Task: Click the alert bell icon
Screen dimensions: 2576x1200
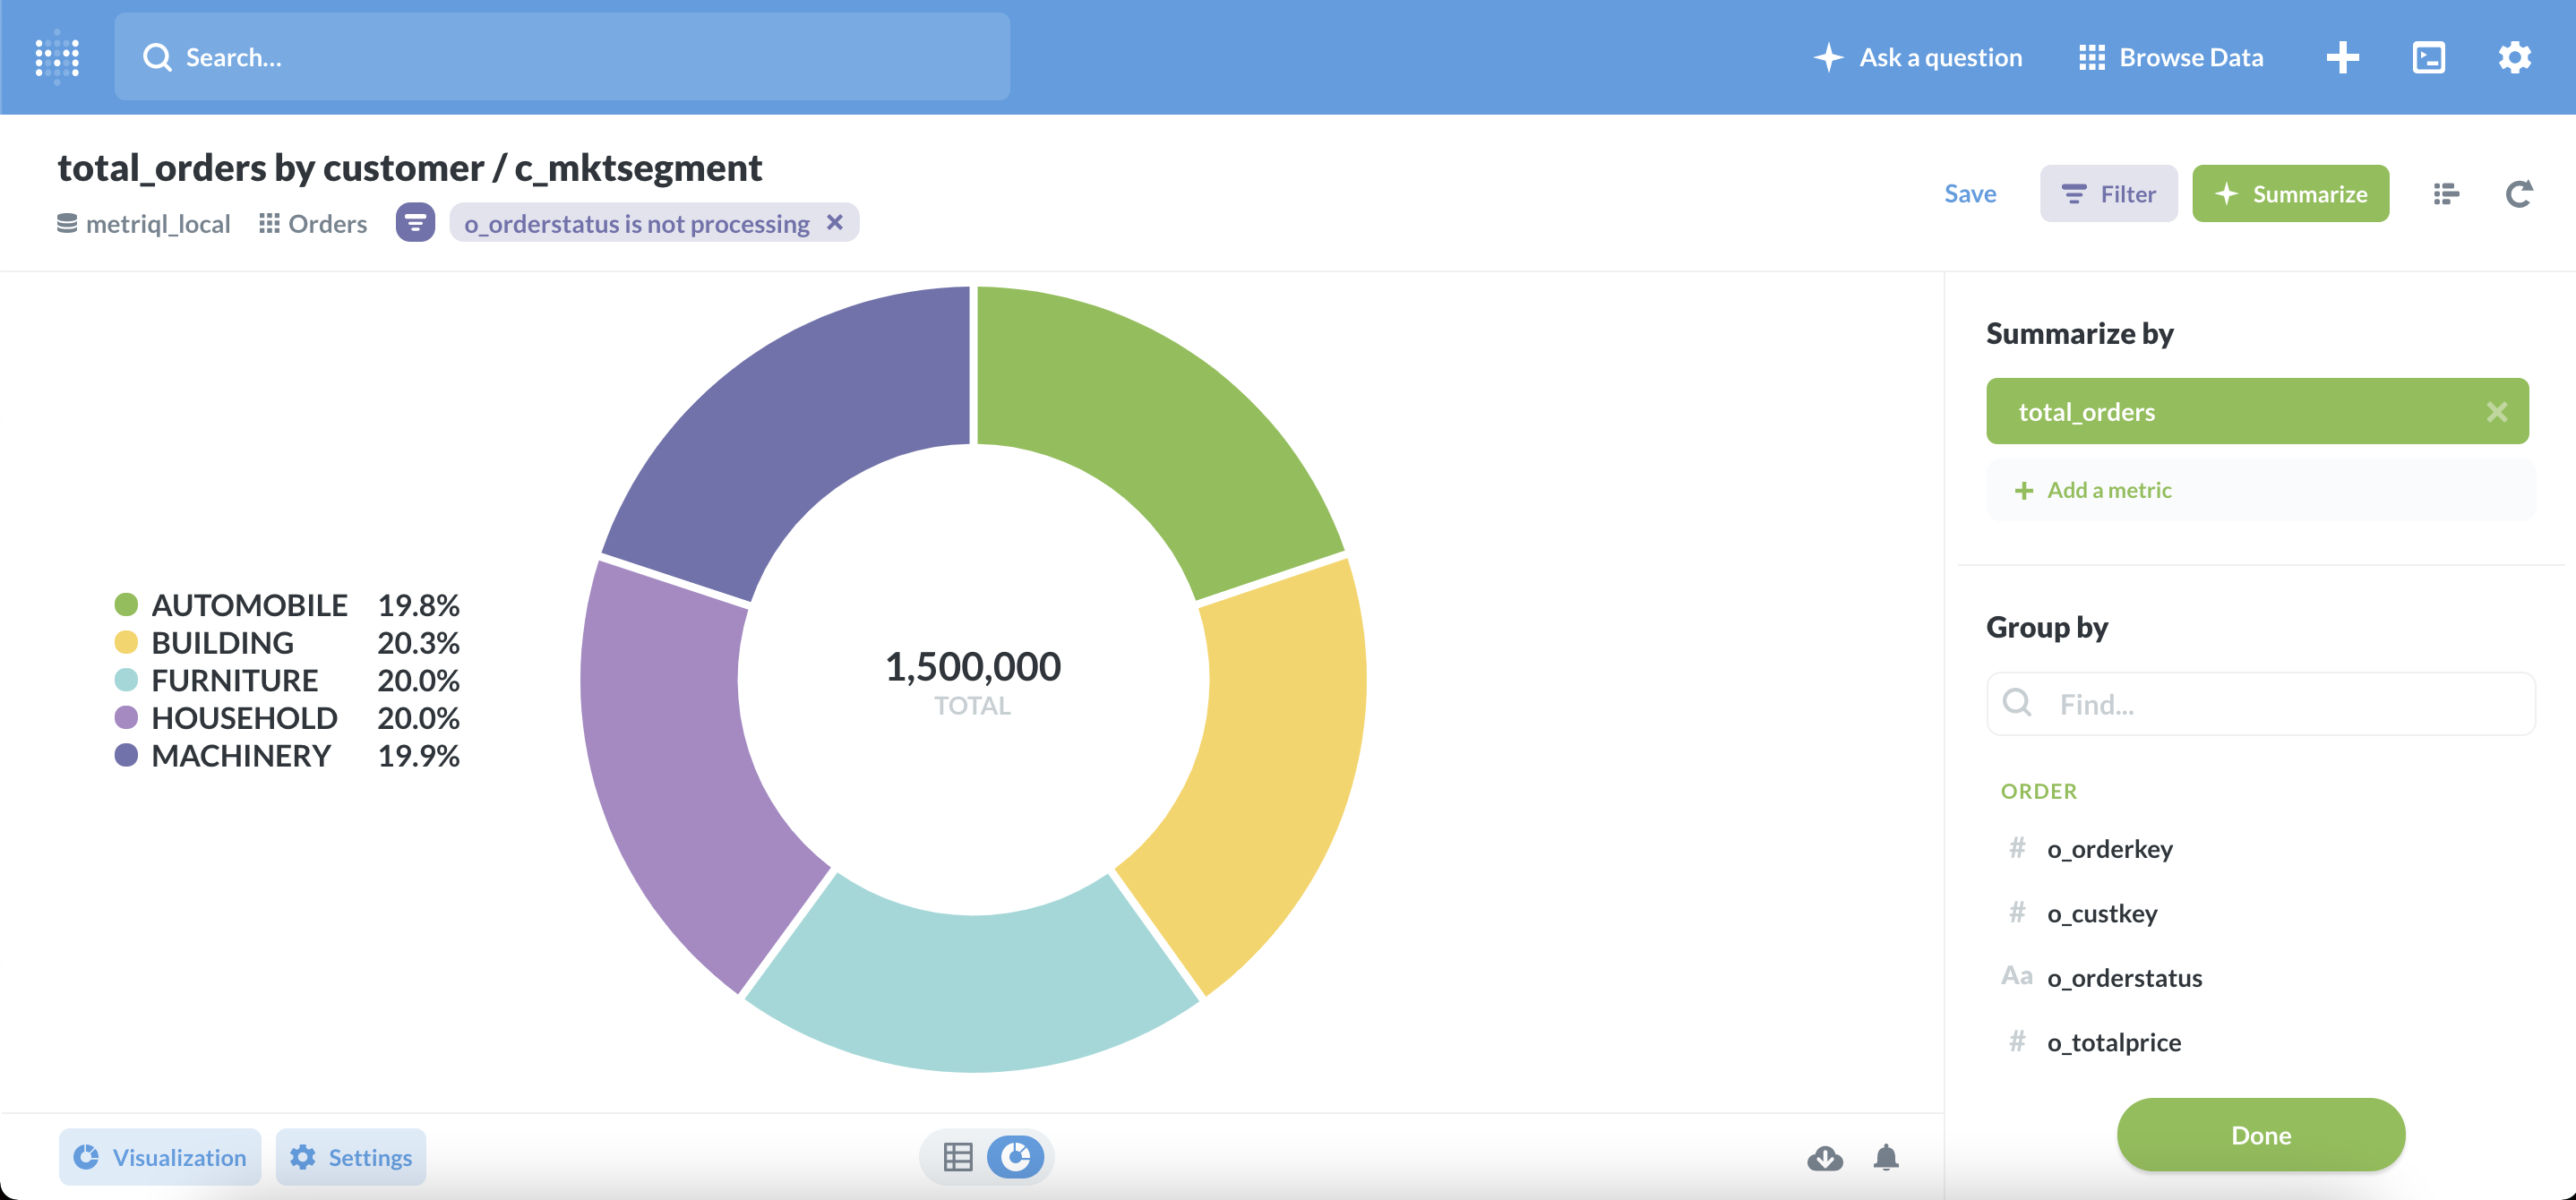Action: tap(1885, 1157)
